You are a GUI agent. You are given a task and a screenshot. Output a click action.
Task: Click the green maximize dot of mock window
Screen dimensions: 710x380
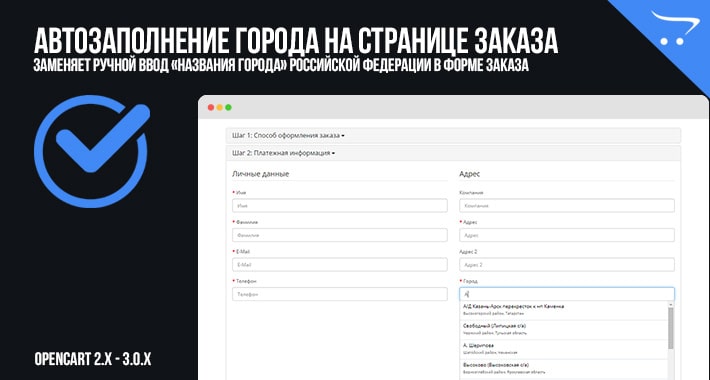point(228,107)
